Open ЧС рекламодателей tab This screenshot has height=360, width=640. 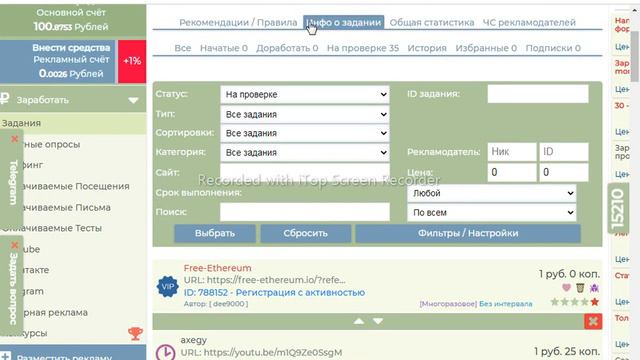tap(529, 22)
